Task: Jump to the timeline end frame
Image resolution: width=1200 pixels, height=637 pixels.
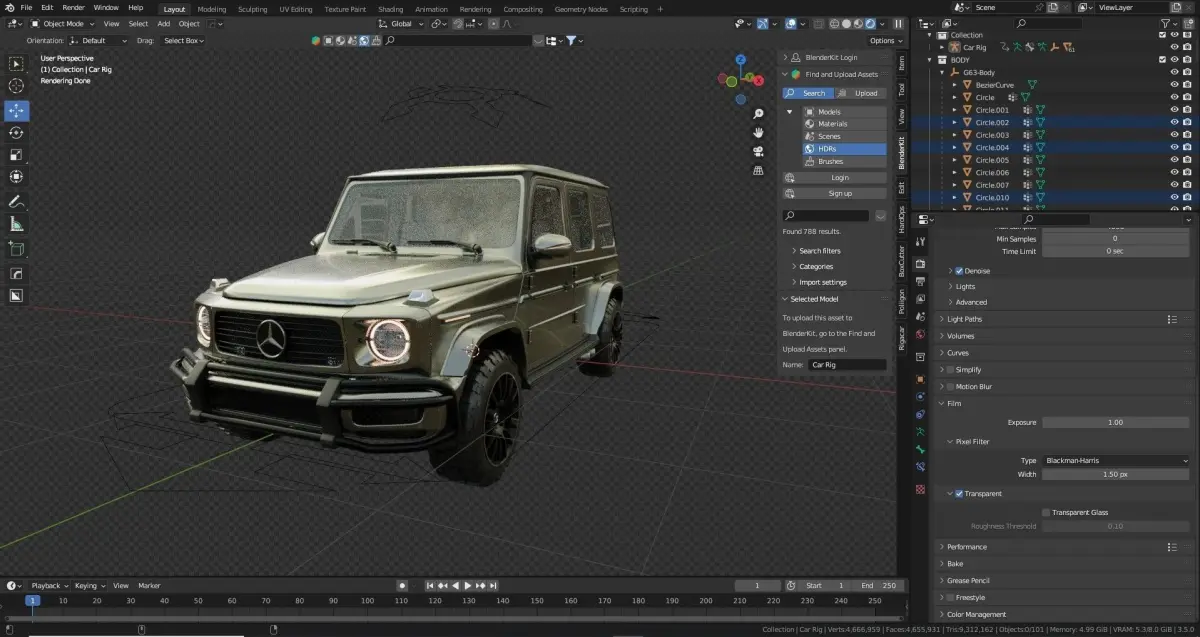Action: point(494,585)
